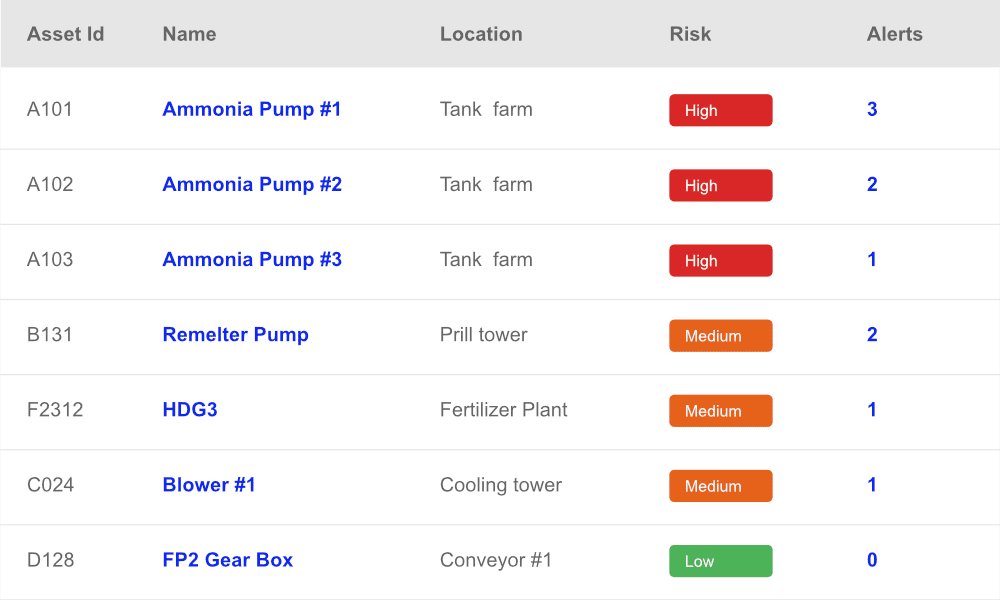View the 2 alerts for Ammonia Pump #2
Viewport: 1000px width, 600px height.
click(x=872, y=184)
